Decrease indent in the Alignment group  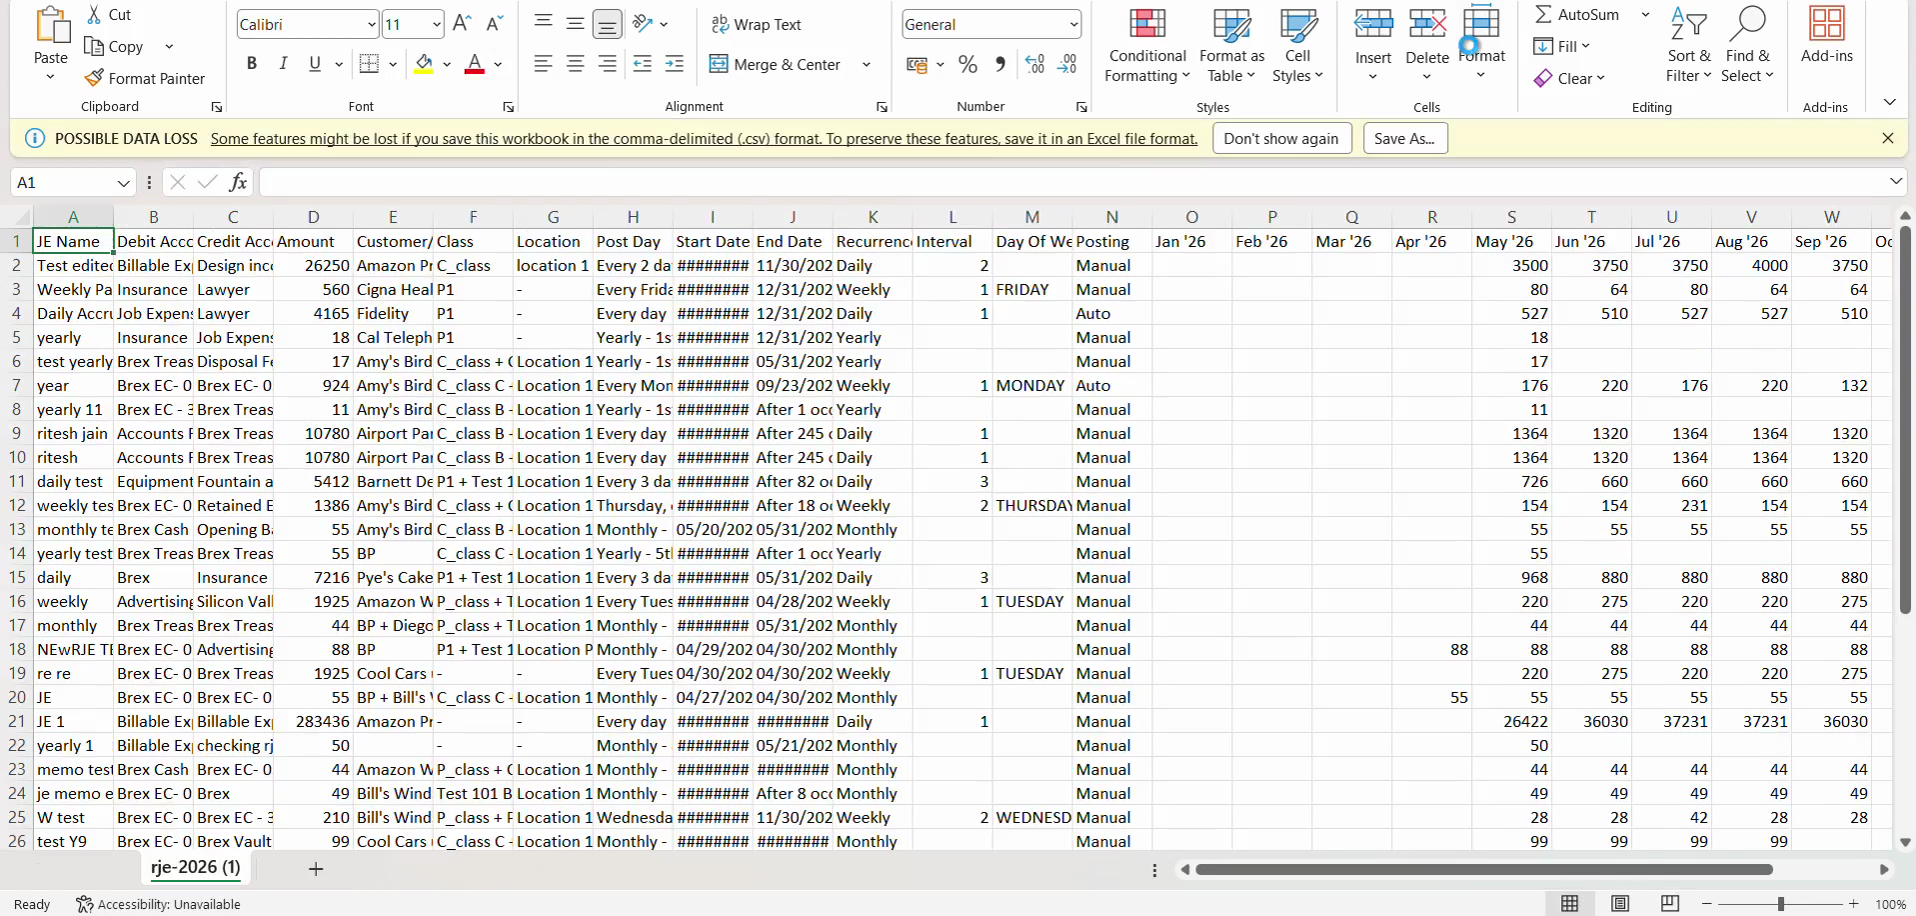[642, 64]
